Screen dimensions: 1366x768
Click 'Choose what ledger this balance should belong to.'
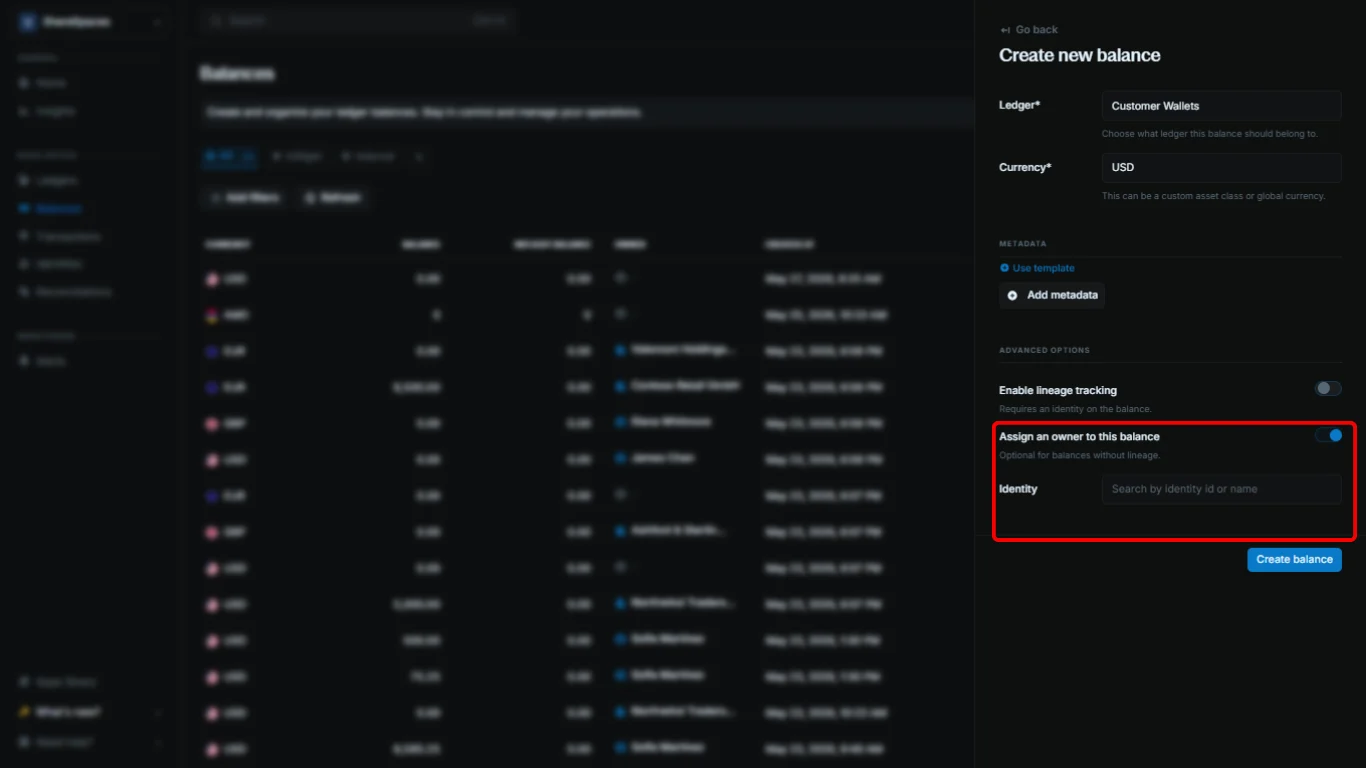[x=1210, y=134]
